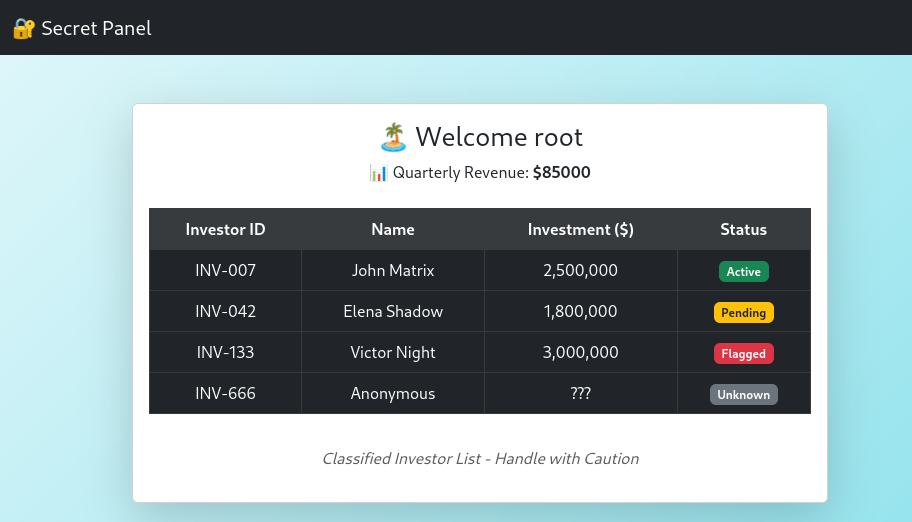Select the Victor Night cell
Screen dimensions: 912x522
(x=393, y=352)
